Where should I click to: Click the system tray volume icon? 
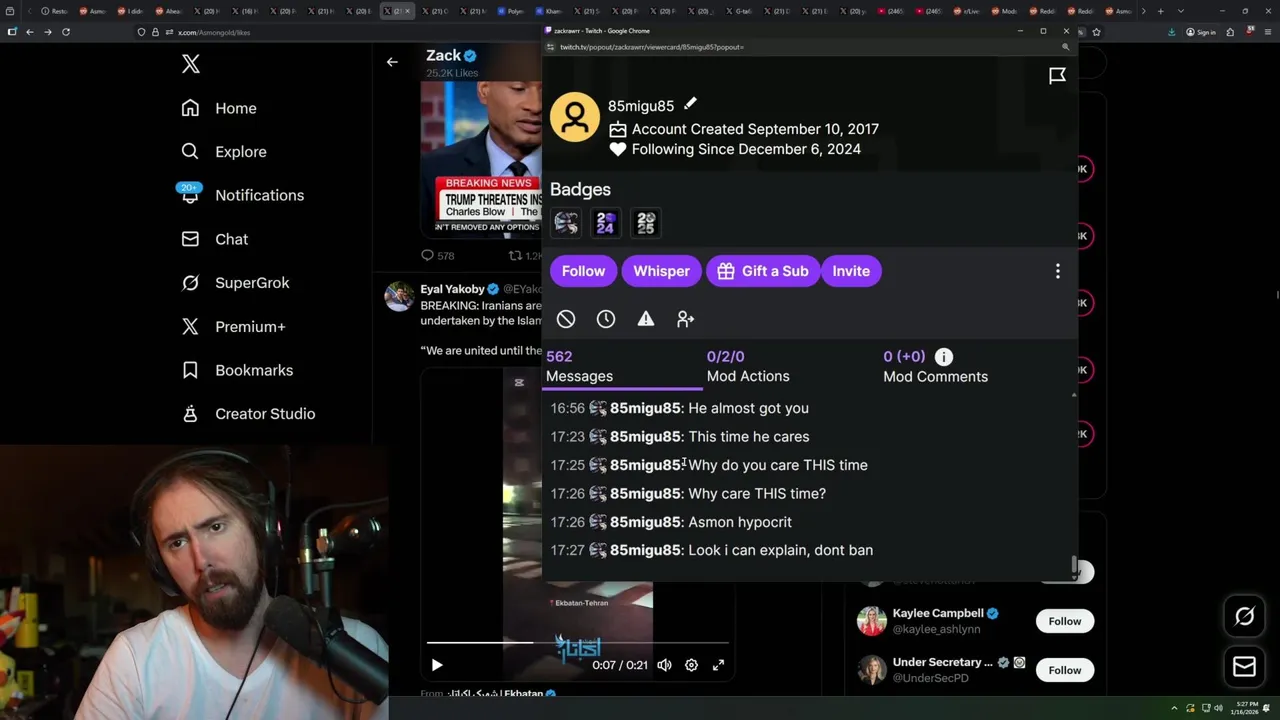point(1218,708)
